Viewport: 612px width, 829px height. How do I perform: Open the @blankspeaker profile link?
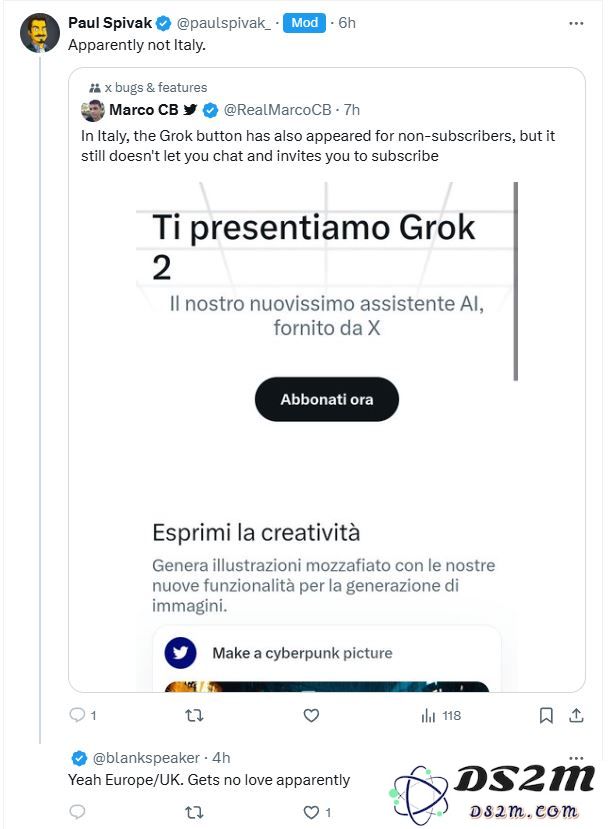point(146,758)
